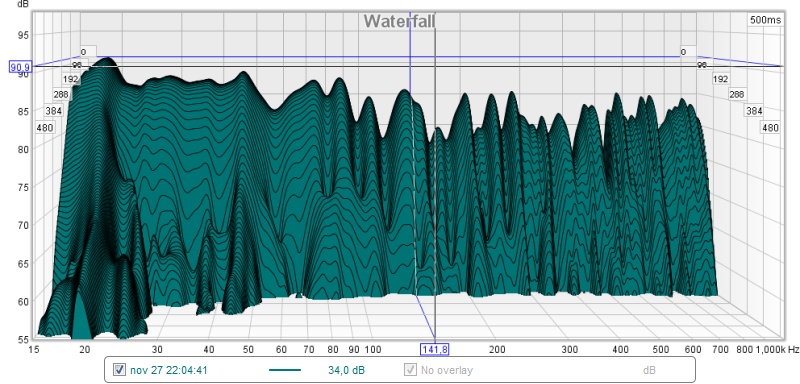Click the right time axis label 192
This screenshot has width=800, height=384.
pyautogui.click(x=720, y=79)
